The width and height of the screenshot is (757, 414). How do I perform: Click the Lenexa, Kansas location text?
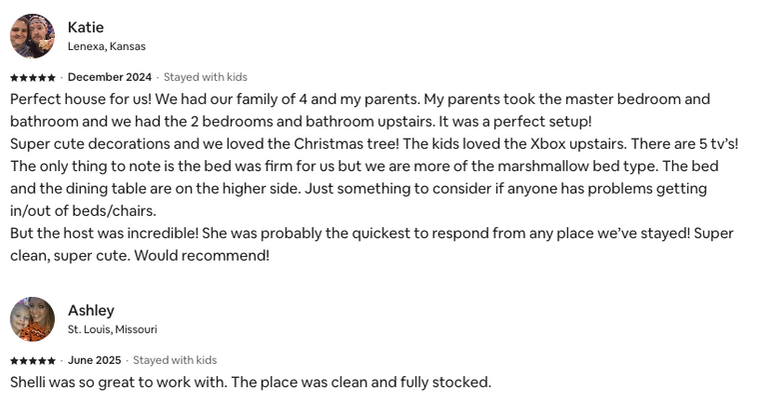[x=106, y=46]
